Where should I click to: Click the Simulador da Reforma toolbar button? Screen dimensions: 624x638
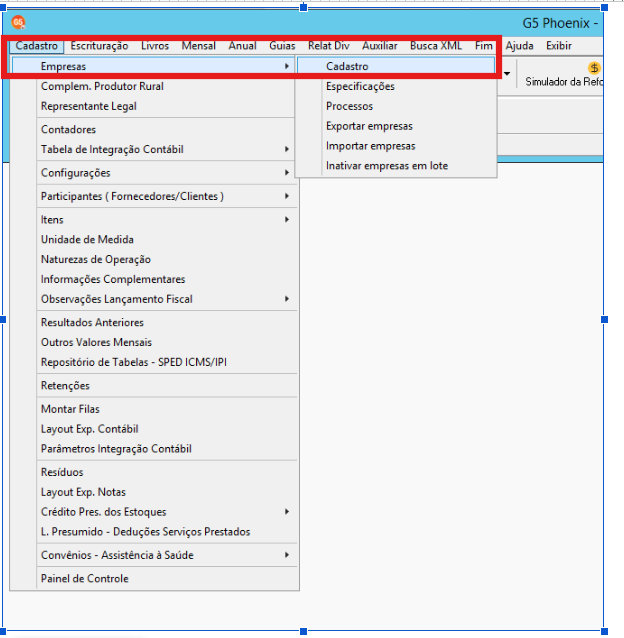coord(563,74)
